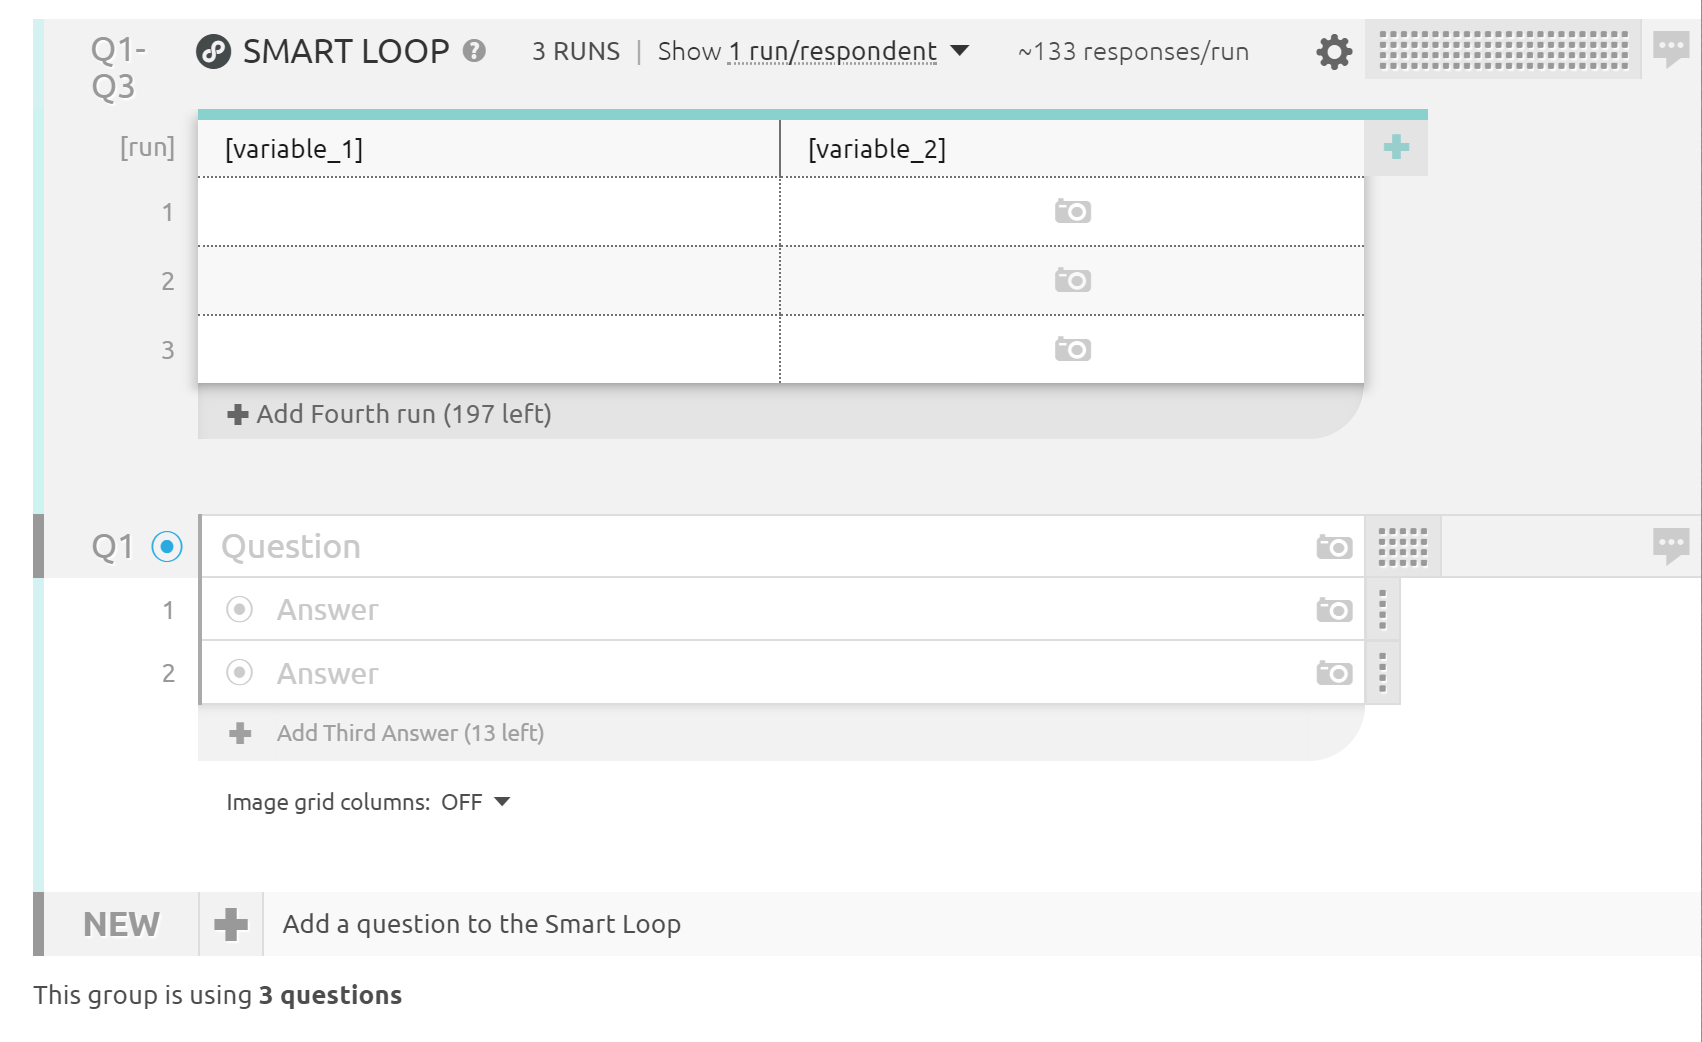Viewport: 1702px width, 1042px height.
Task: Add a question to the Smart Loop
Action: 481,924
